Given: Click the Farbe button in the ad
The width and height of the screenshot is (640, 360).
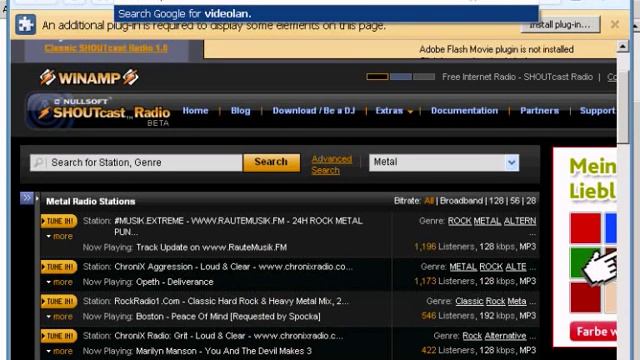Looking at the screenshot, I should [593, 331].
